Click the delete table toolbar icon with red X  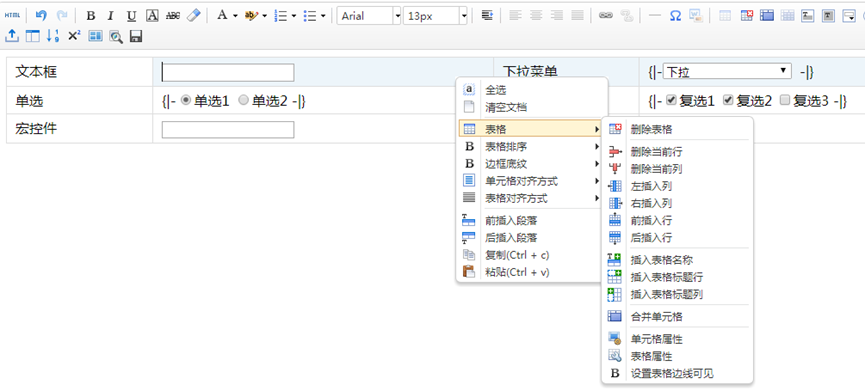pos(746,15)
